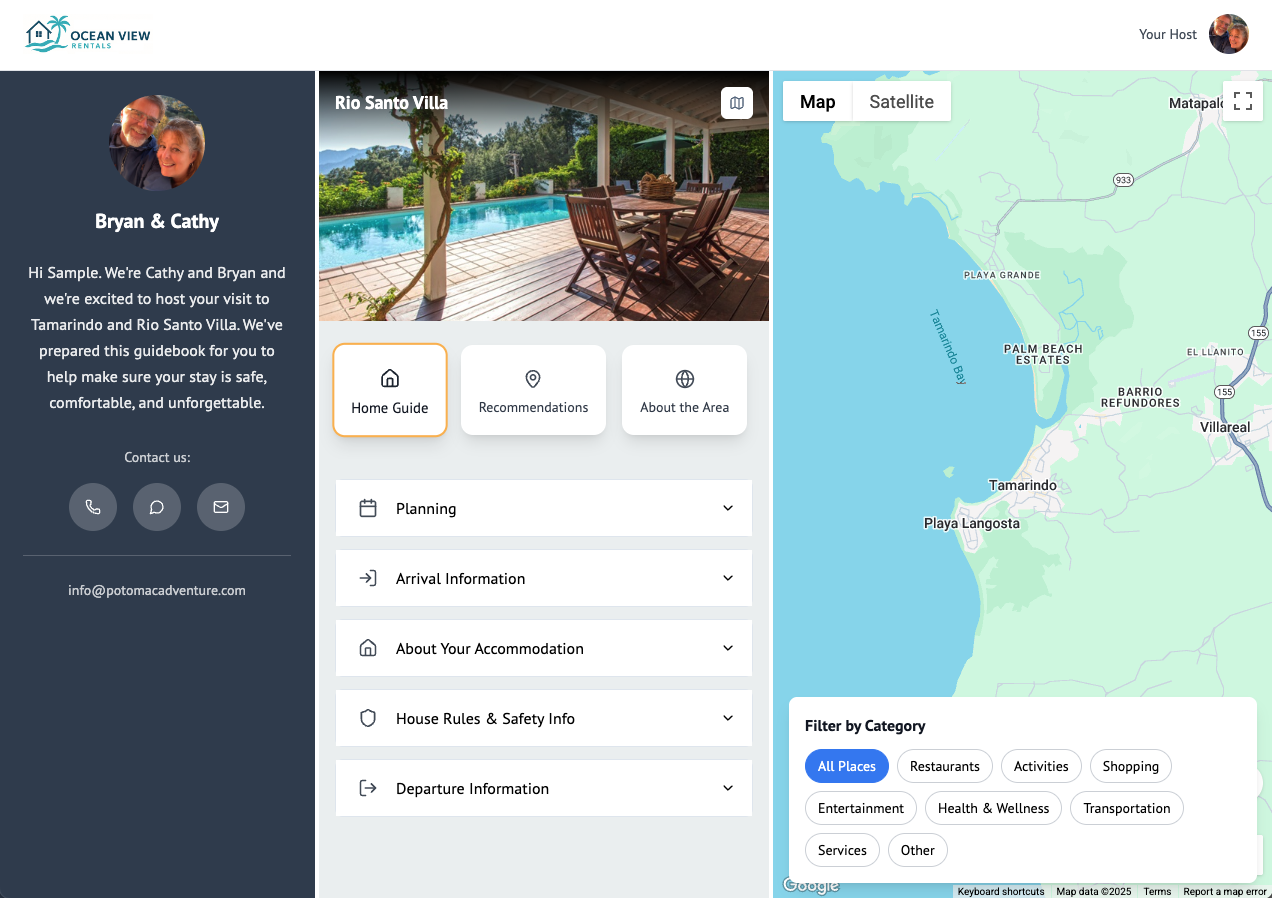Open map Keyboard shortcuts

click(1001, 891)
